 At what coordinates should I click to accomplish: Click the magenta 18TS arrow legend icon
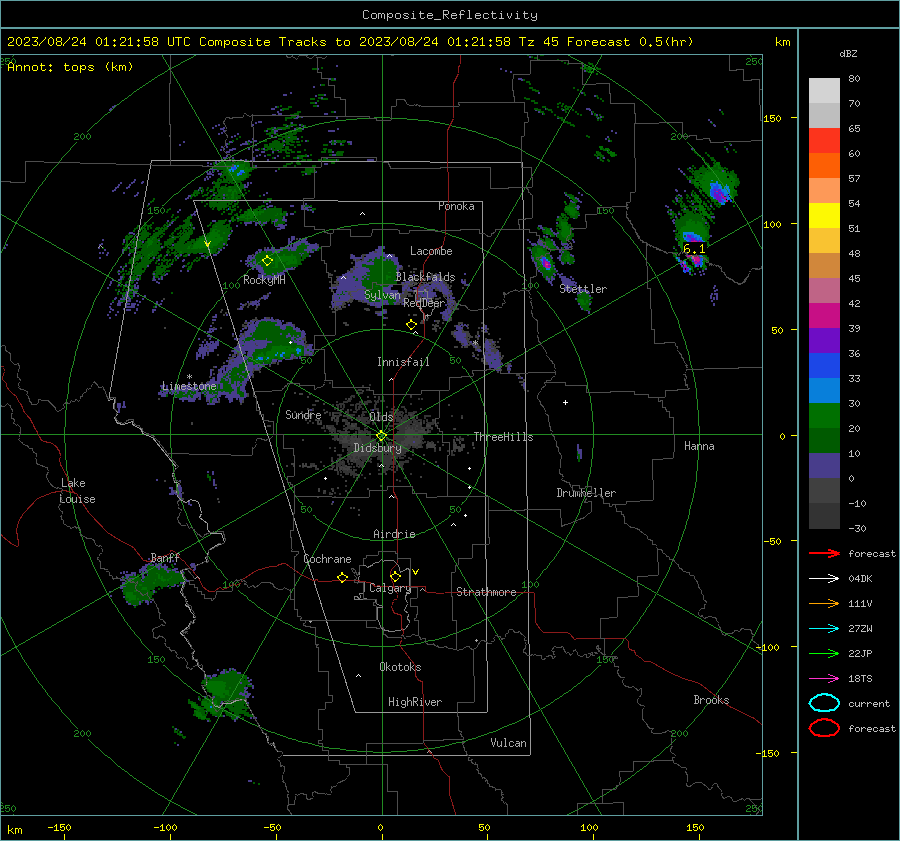(x=824, y=679)
